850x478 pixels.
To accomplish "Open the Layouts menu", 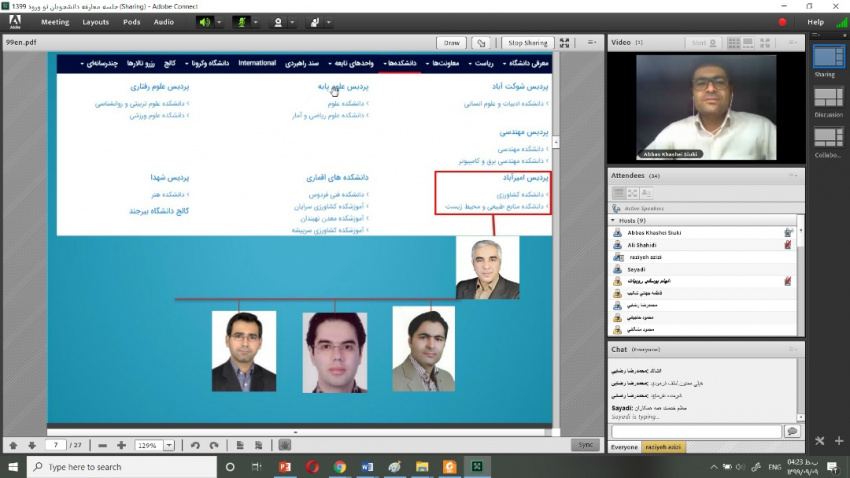I will tap(96, 21).
